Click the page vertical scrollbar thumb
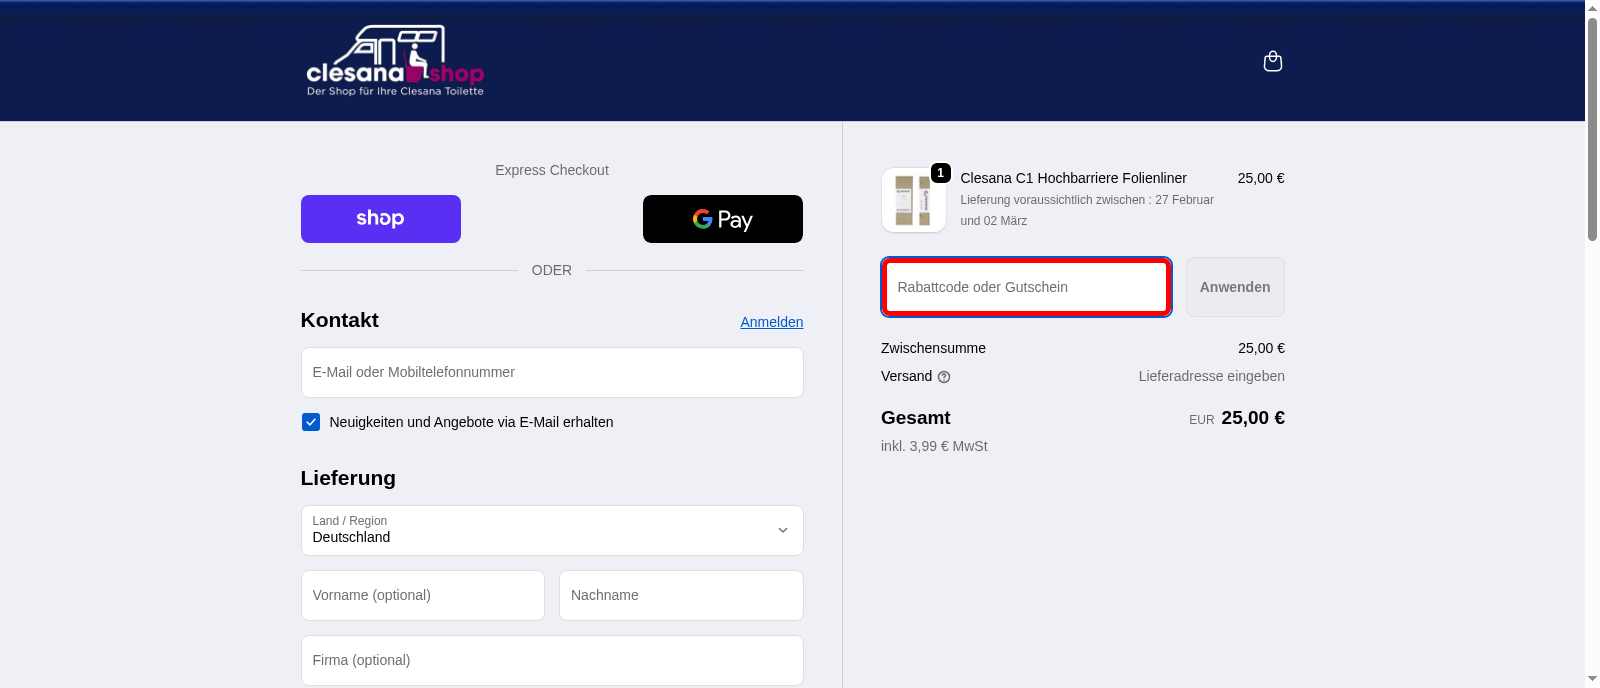 1592,129
